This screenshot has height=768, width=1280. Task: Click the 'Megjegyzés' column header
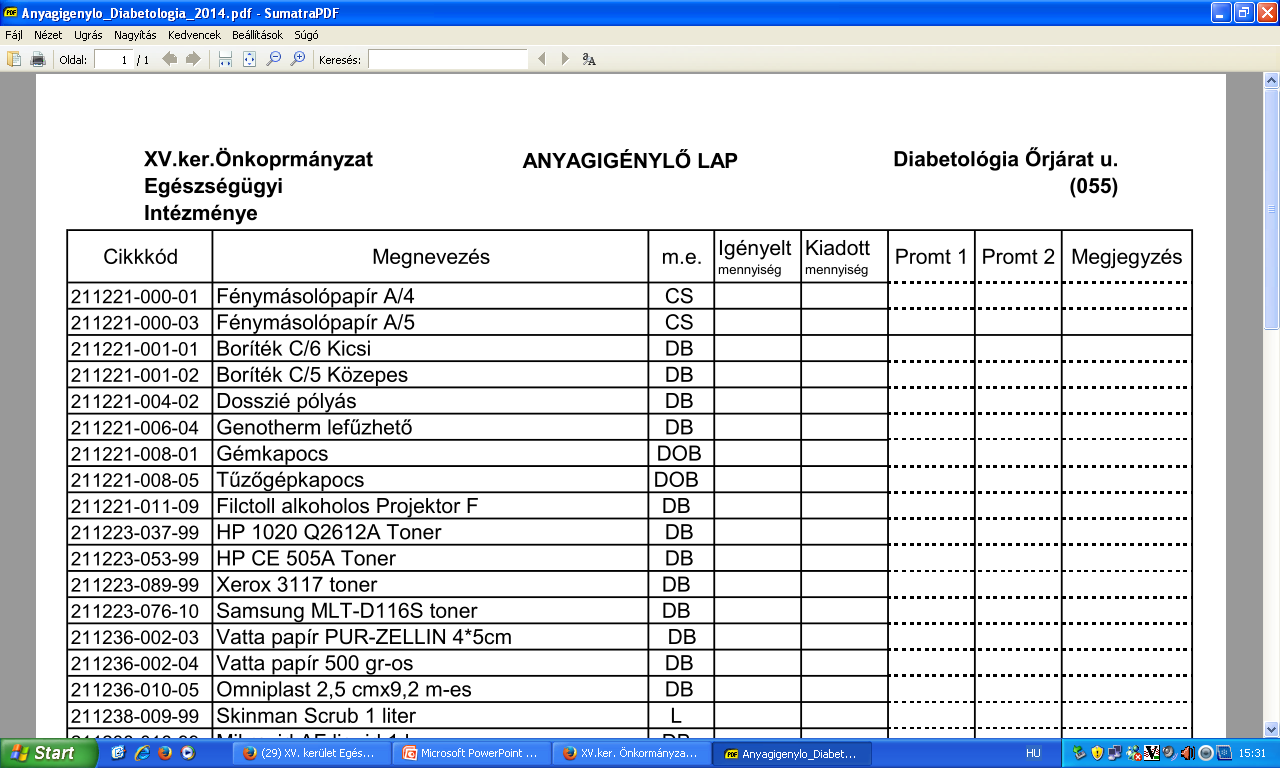tap(1127, 257)
